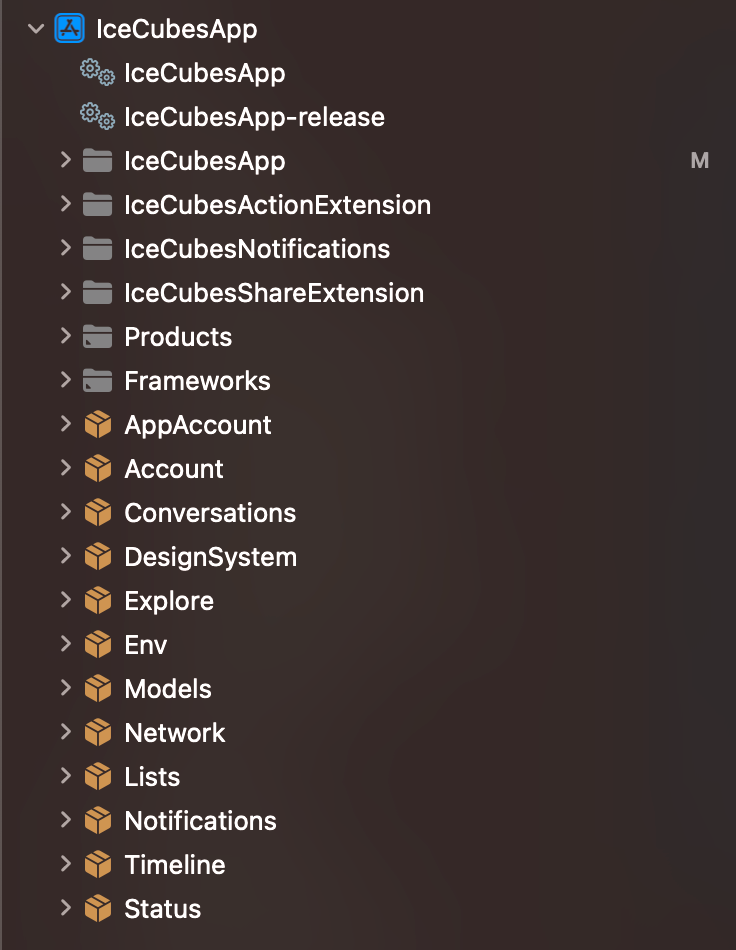
Task: Click the Lists package box icon
Action: click(x=98, y=777)
